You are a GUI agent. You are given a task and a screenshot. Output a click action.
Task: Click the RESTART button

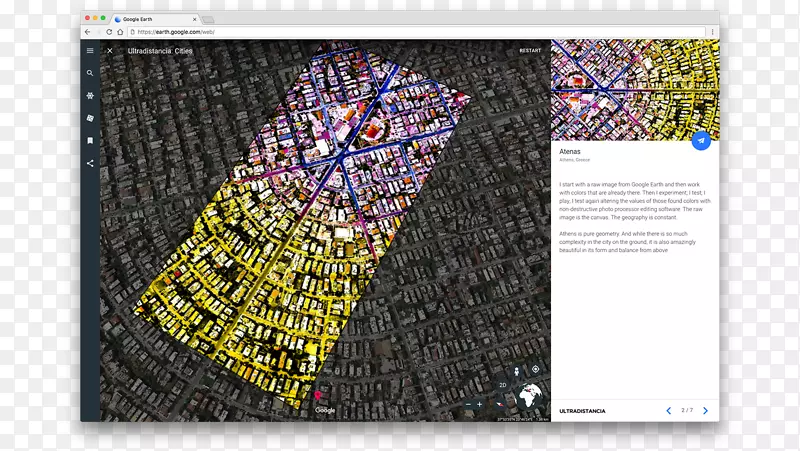point(530,51)
